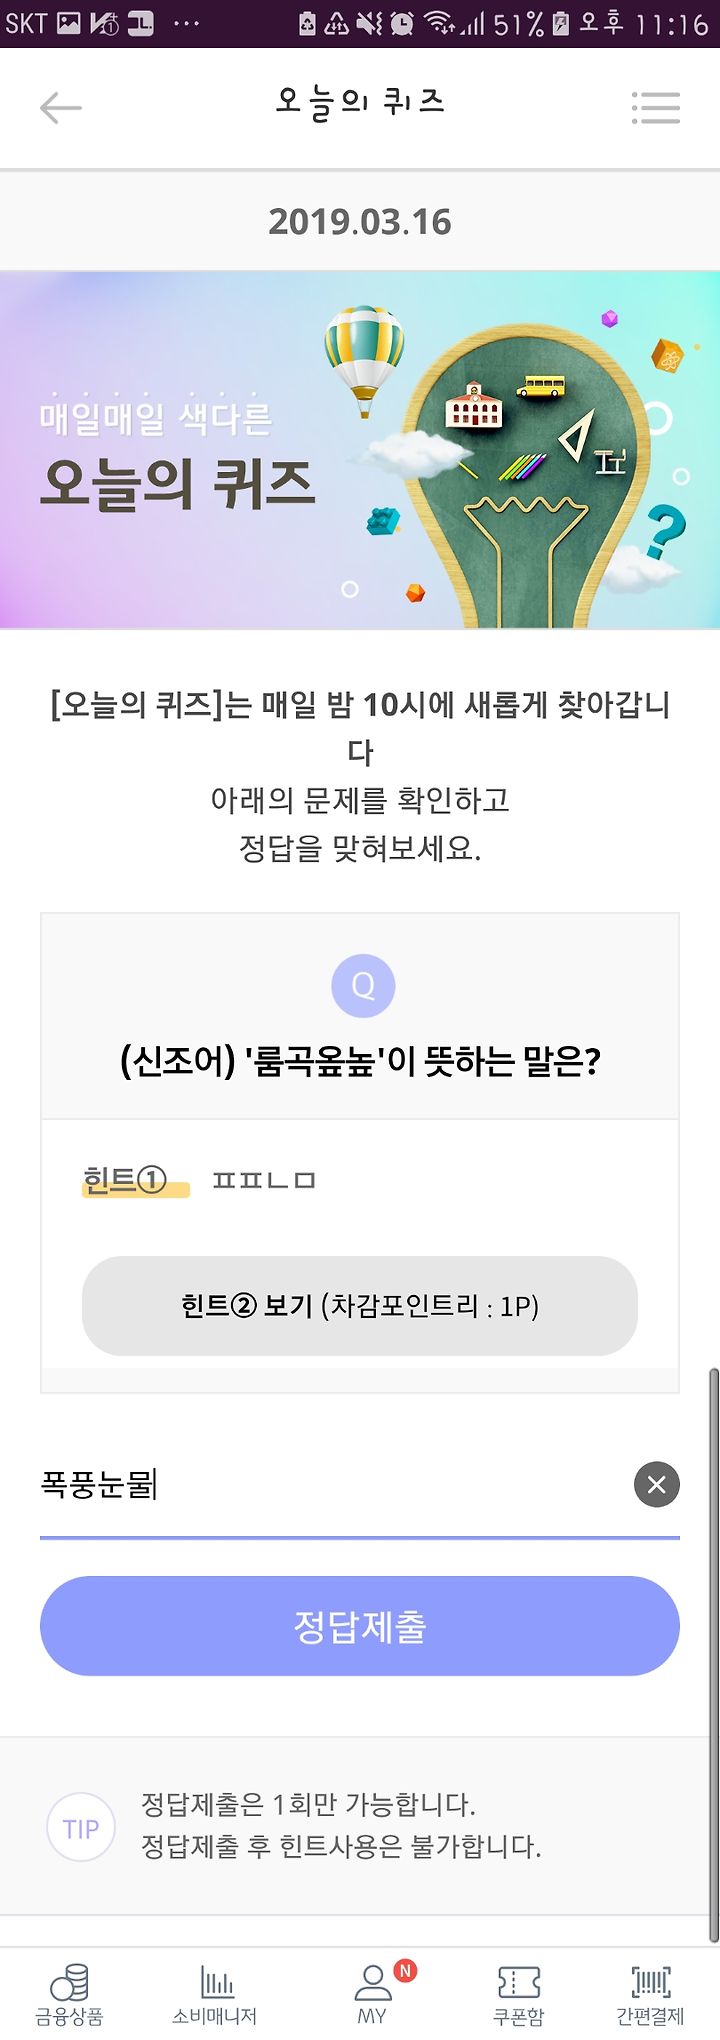720x2040 pixels.
Task: Tap the 오늘의 퀴즈 banner image
Action: [360, 450]
